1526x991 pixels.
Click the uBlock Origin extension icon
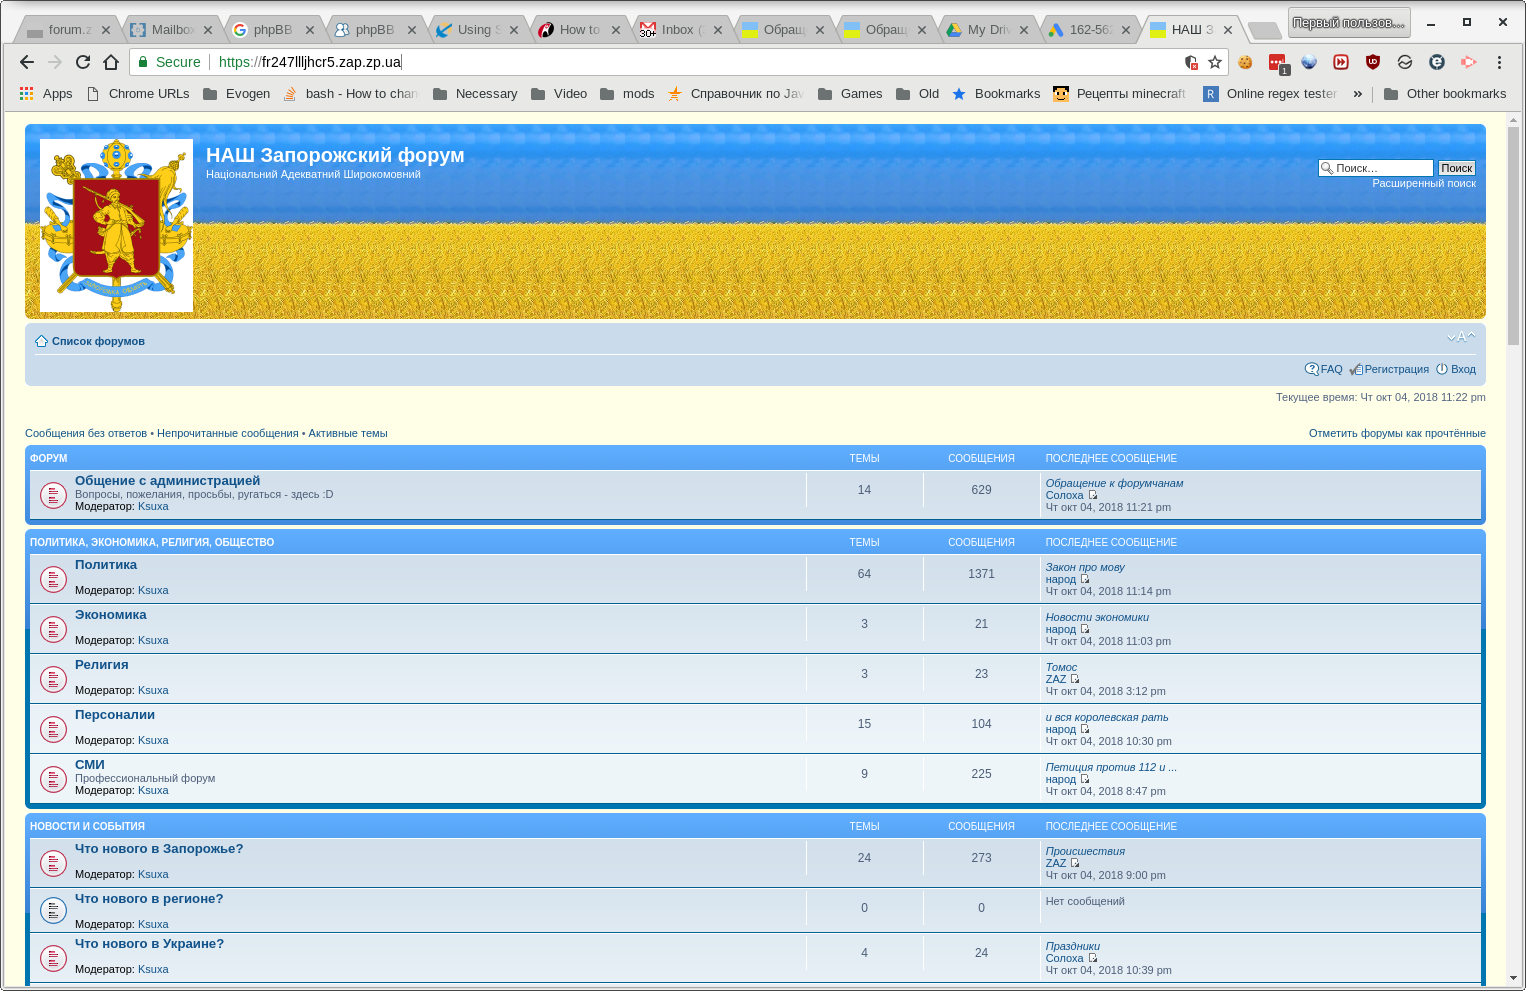1373,62
